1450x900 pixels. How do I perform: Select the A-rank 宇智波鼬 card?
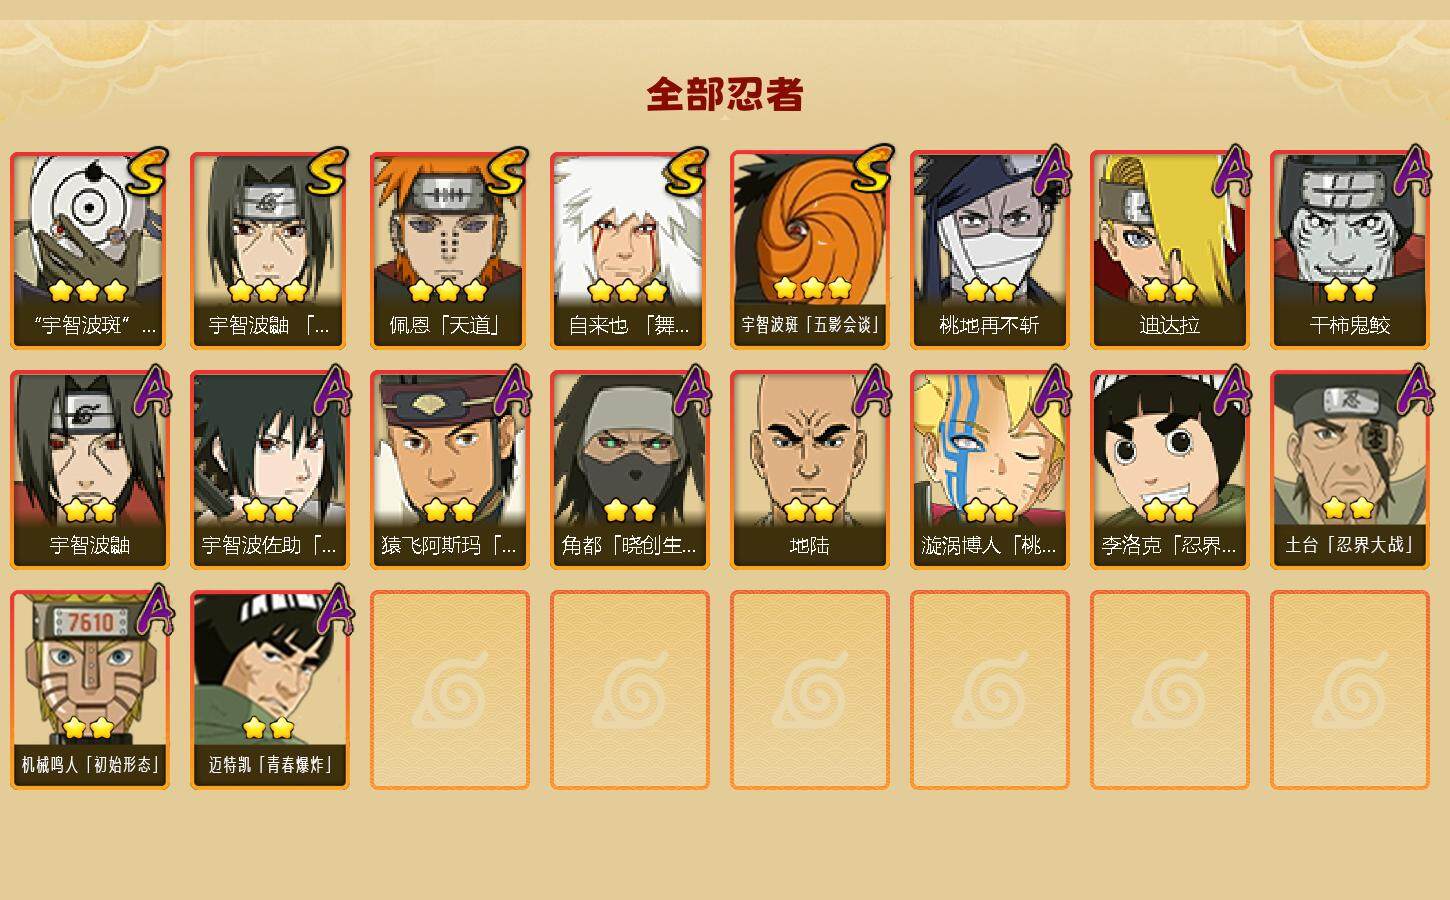pyautogui.click(x=90, y=470)
